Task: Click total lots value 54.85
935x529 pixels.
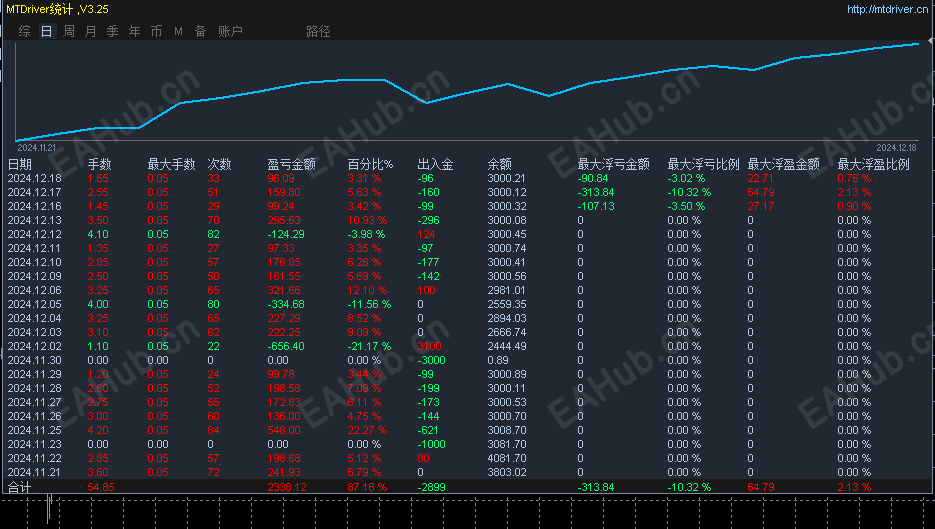Action: [101, 487]
